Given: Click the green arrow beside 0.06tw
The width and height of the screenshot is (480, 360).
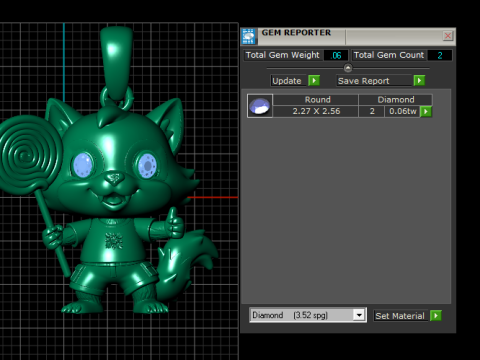Looking at the screenshot, I should tap(426, 111).
